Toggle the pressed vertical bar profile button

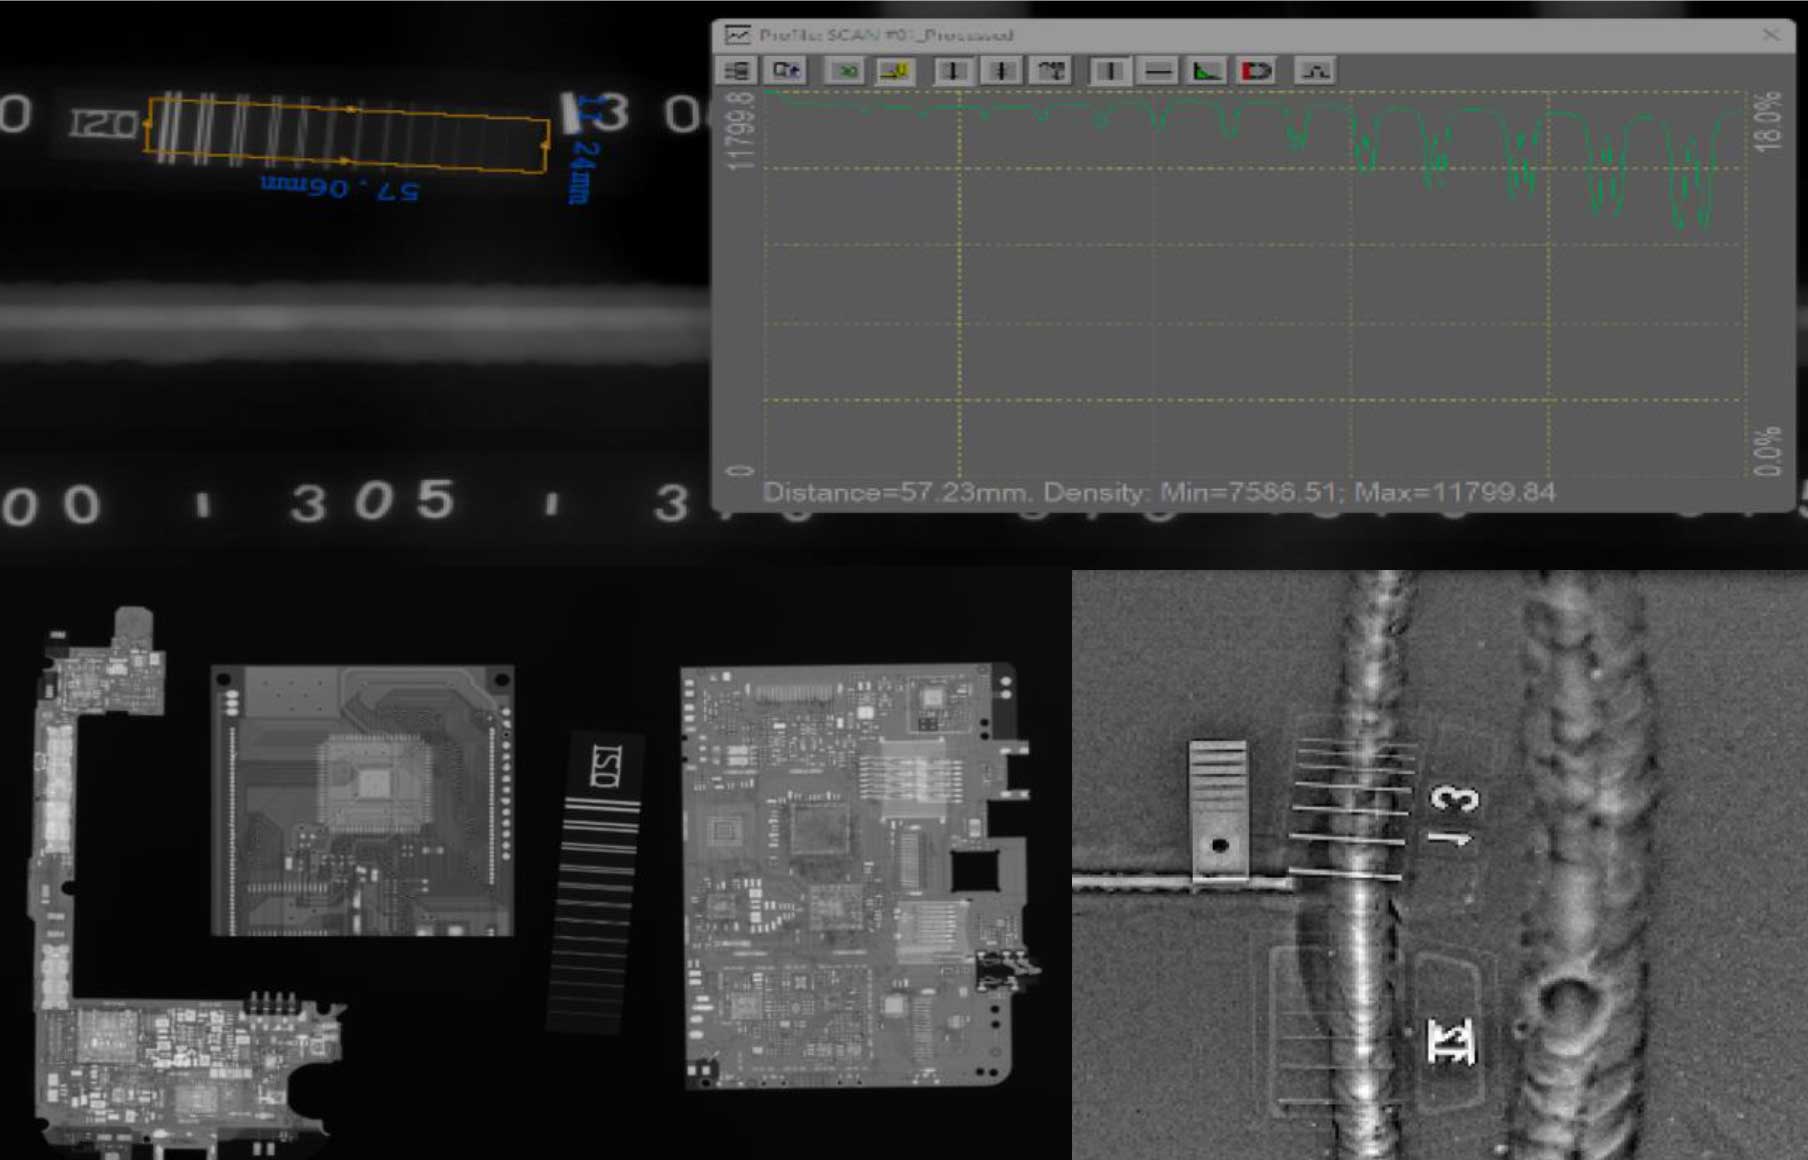[1108, 71]
